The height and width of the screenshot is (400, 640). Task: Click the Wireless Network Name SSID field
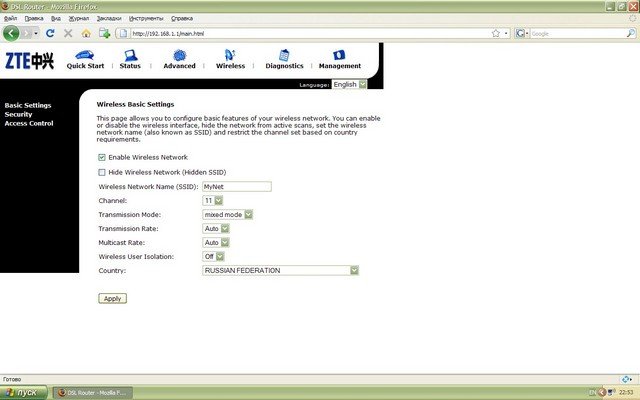(x=236, y=186)
